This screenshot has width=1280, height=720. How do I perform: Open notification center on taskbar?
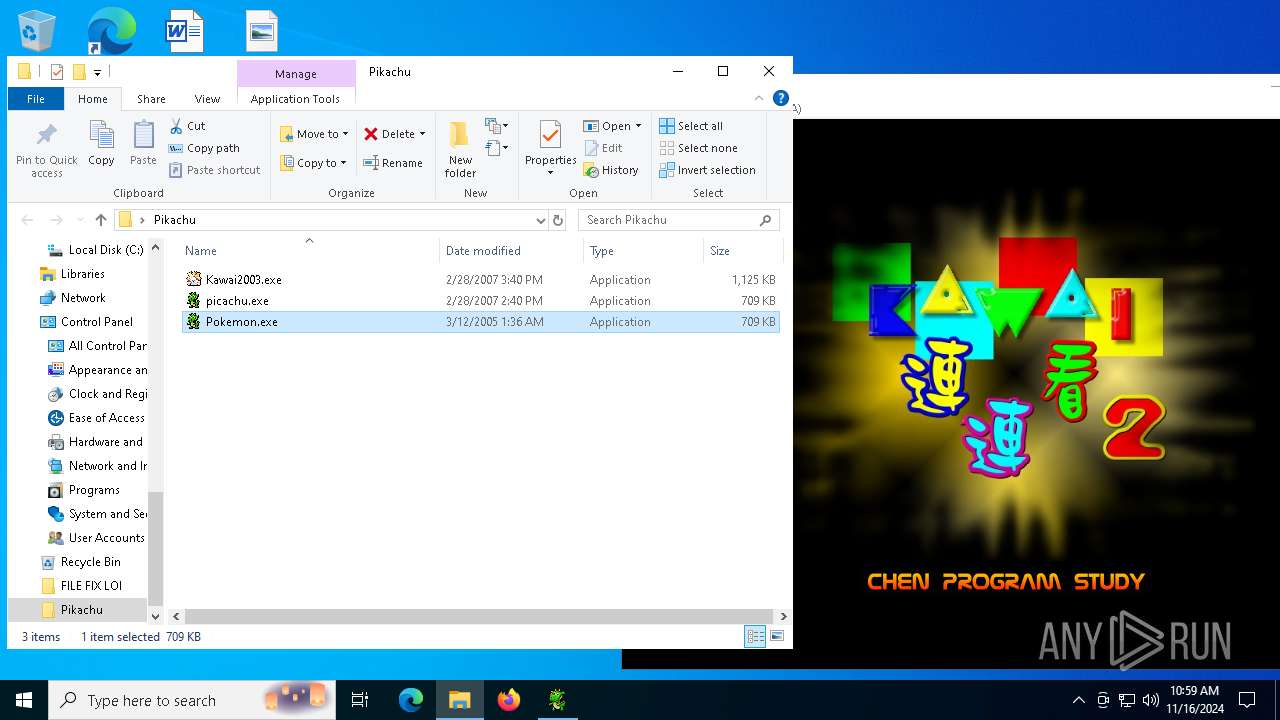(x=1247, y=700)
